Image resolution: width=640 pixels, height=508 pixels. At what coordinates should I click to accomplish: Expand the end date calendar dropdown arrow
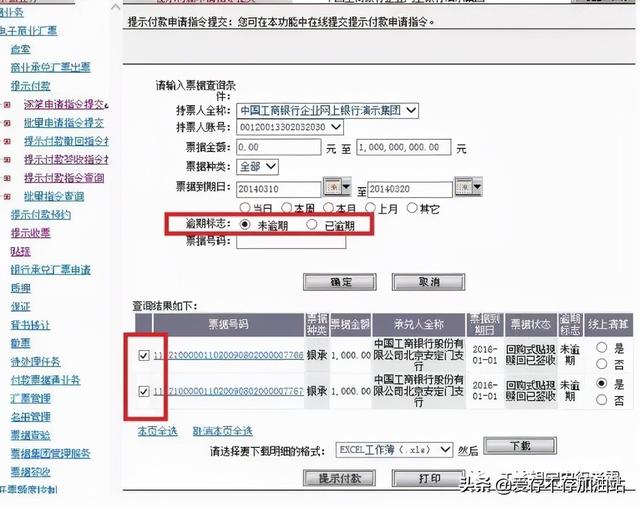coord(478,187)
